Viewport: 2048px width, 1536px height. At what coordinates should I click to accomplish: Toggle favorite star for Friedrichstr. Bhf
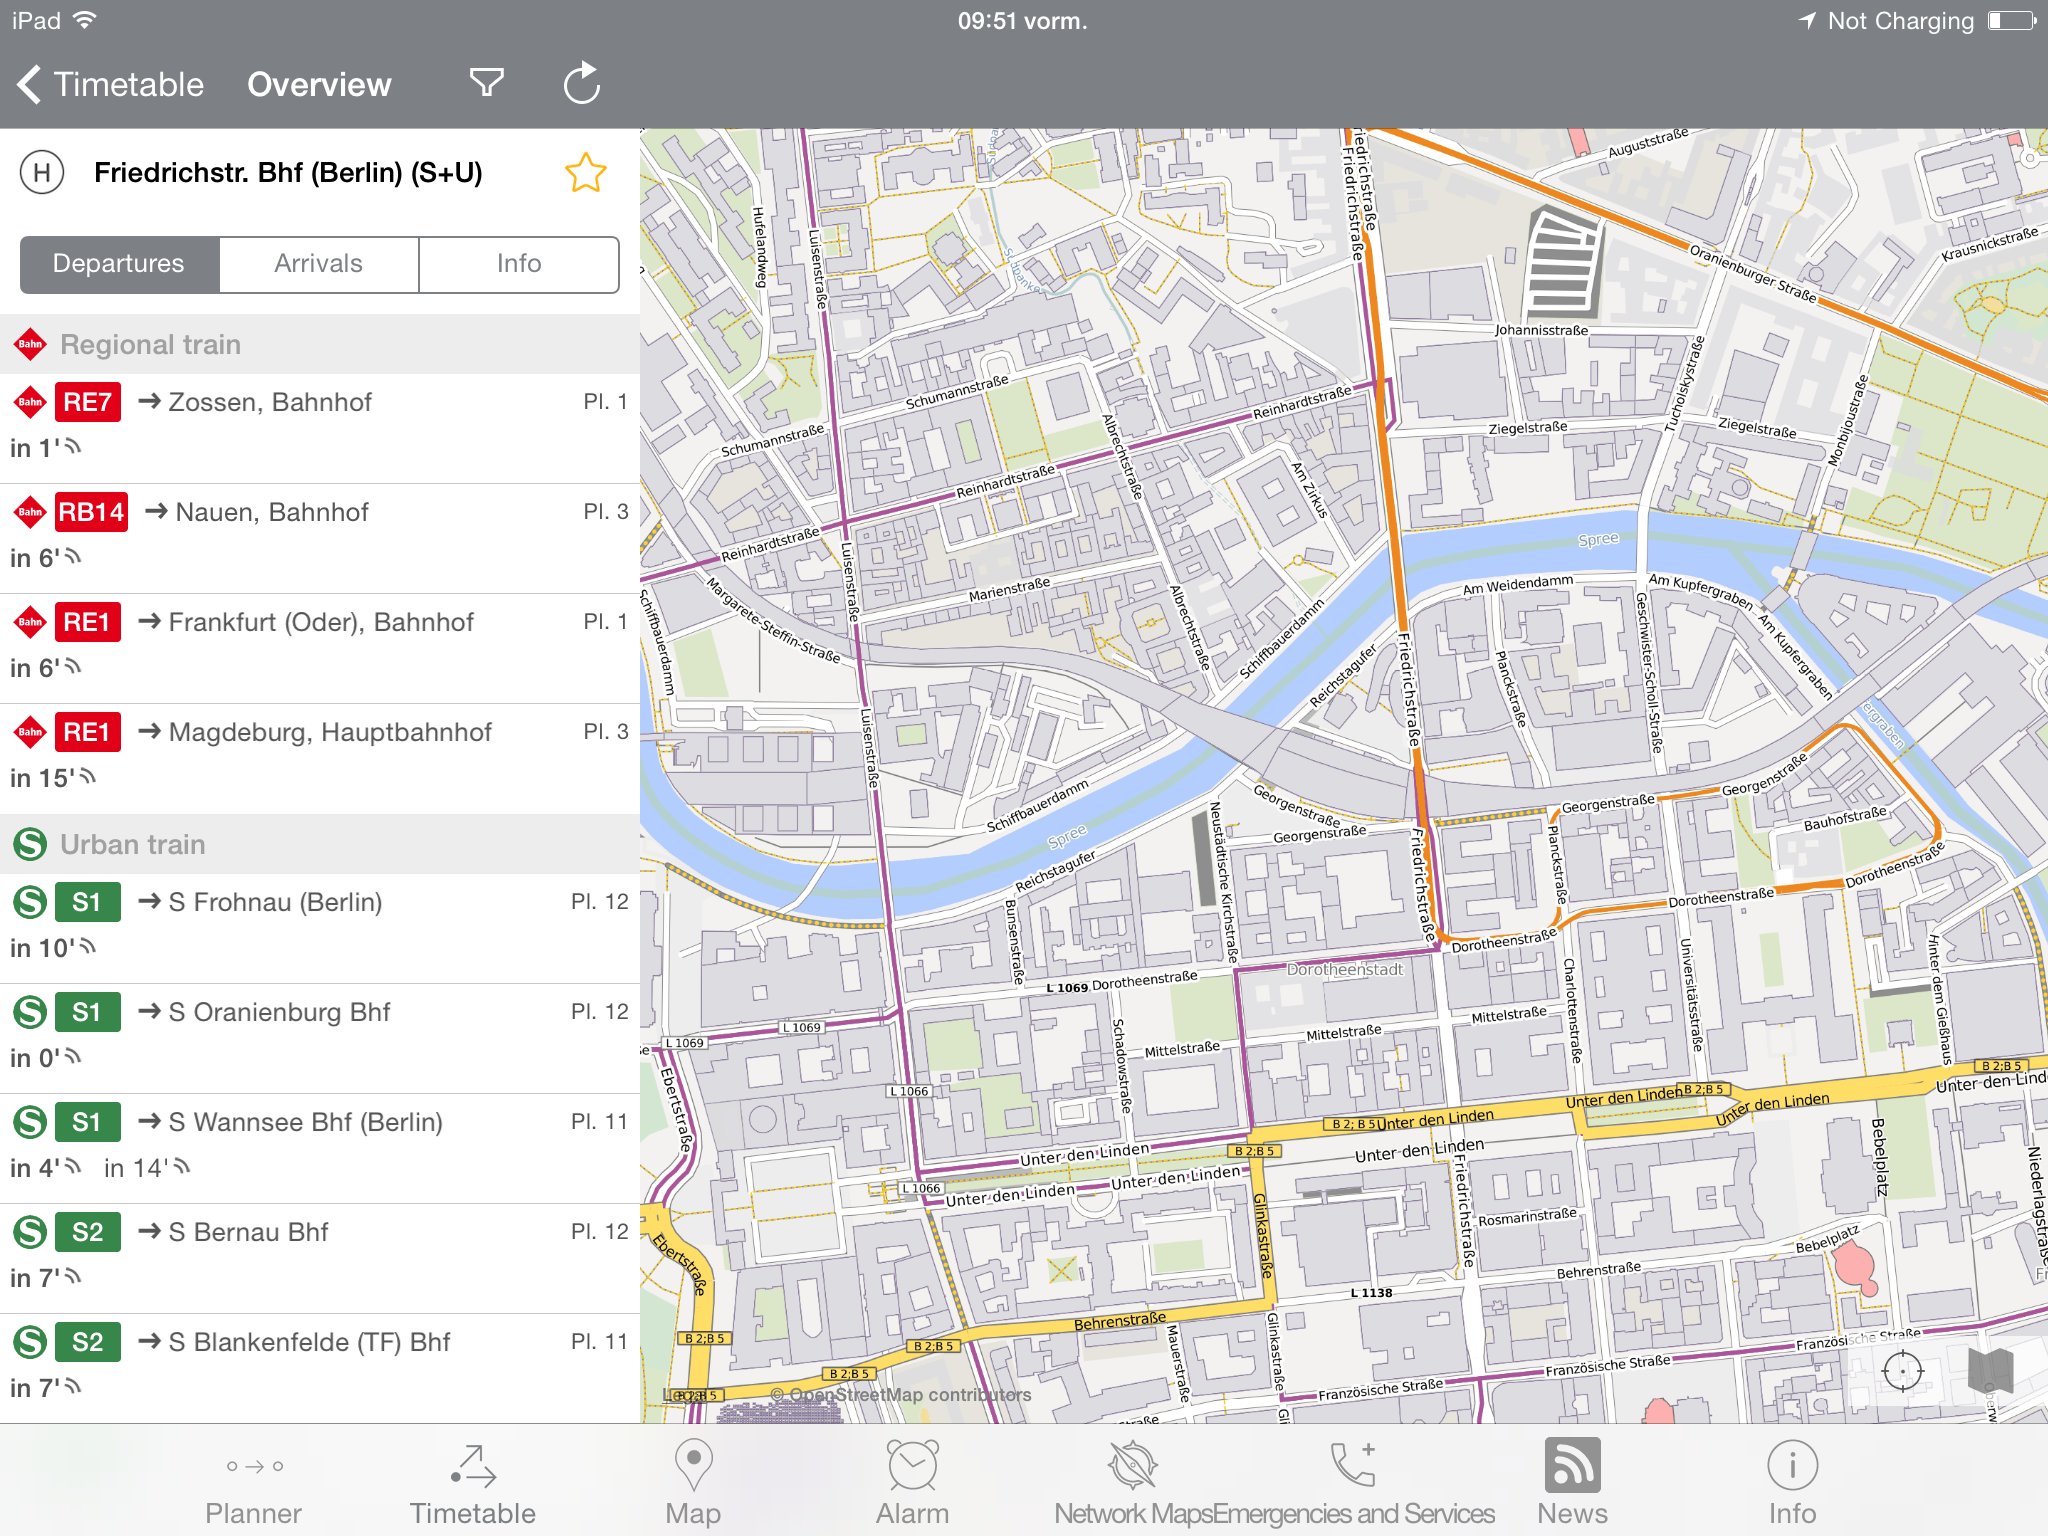click(585, 173)
